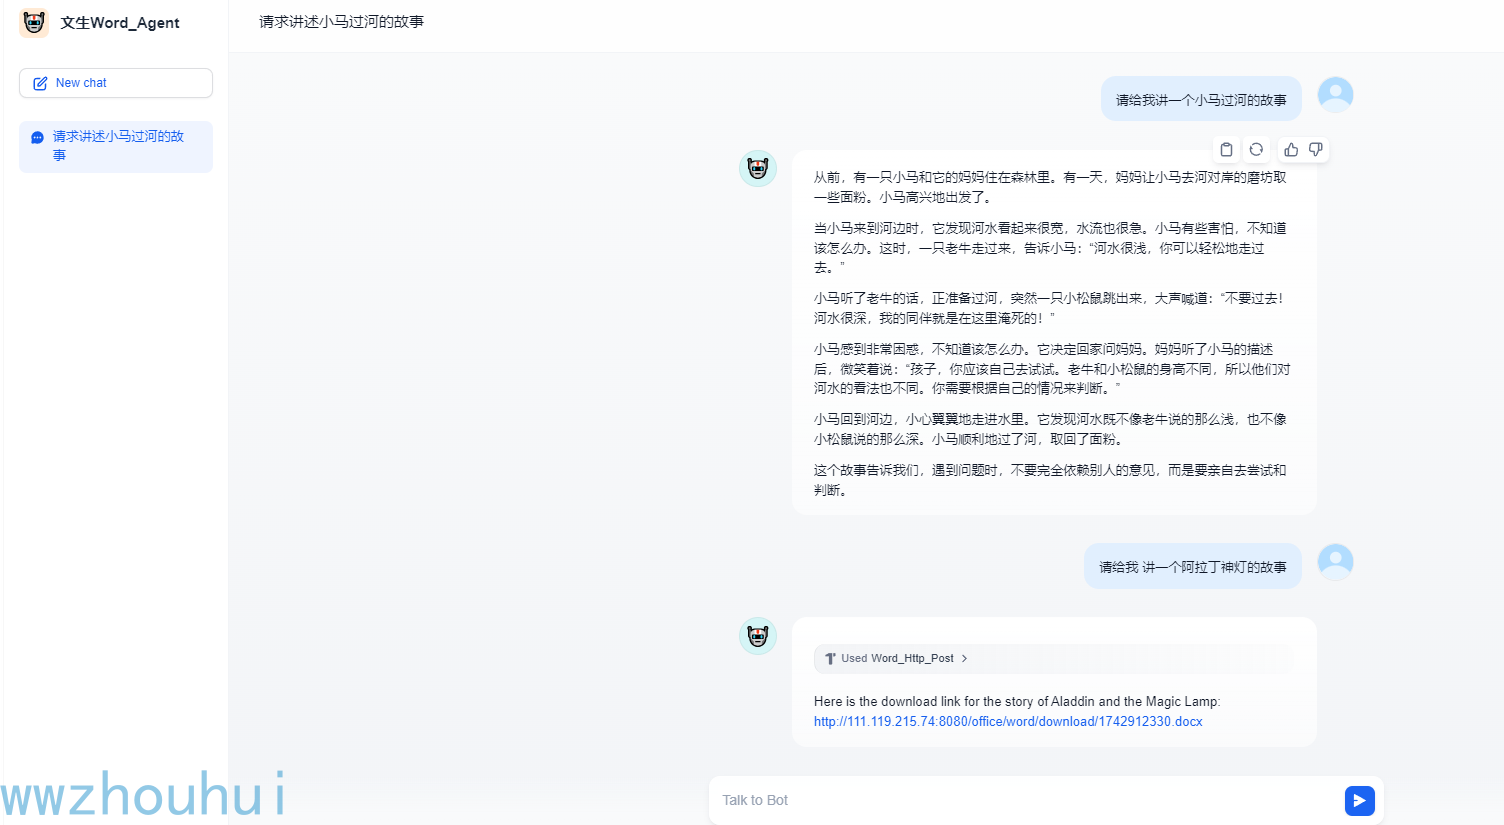Click the user avatar beside 小马过河 message
Image resolution: width=1504 pixels, height=825 pixels.
(x=1335, y=95)
